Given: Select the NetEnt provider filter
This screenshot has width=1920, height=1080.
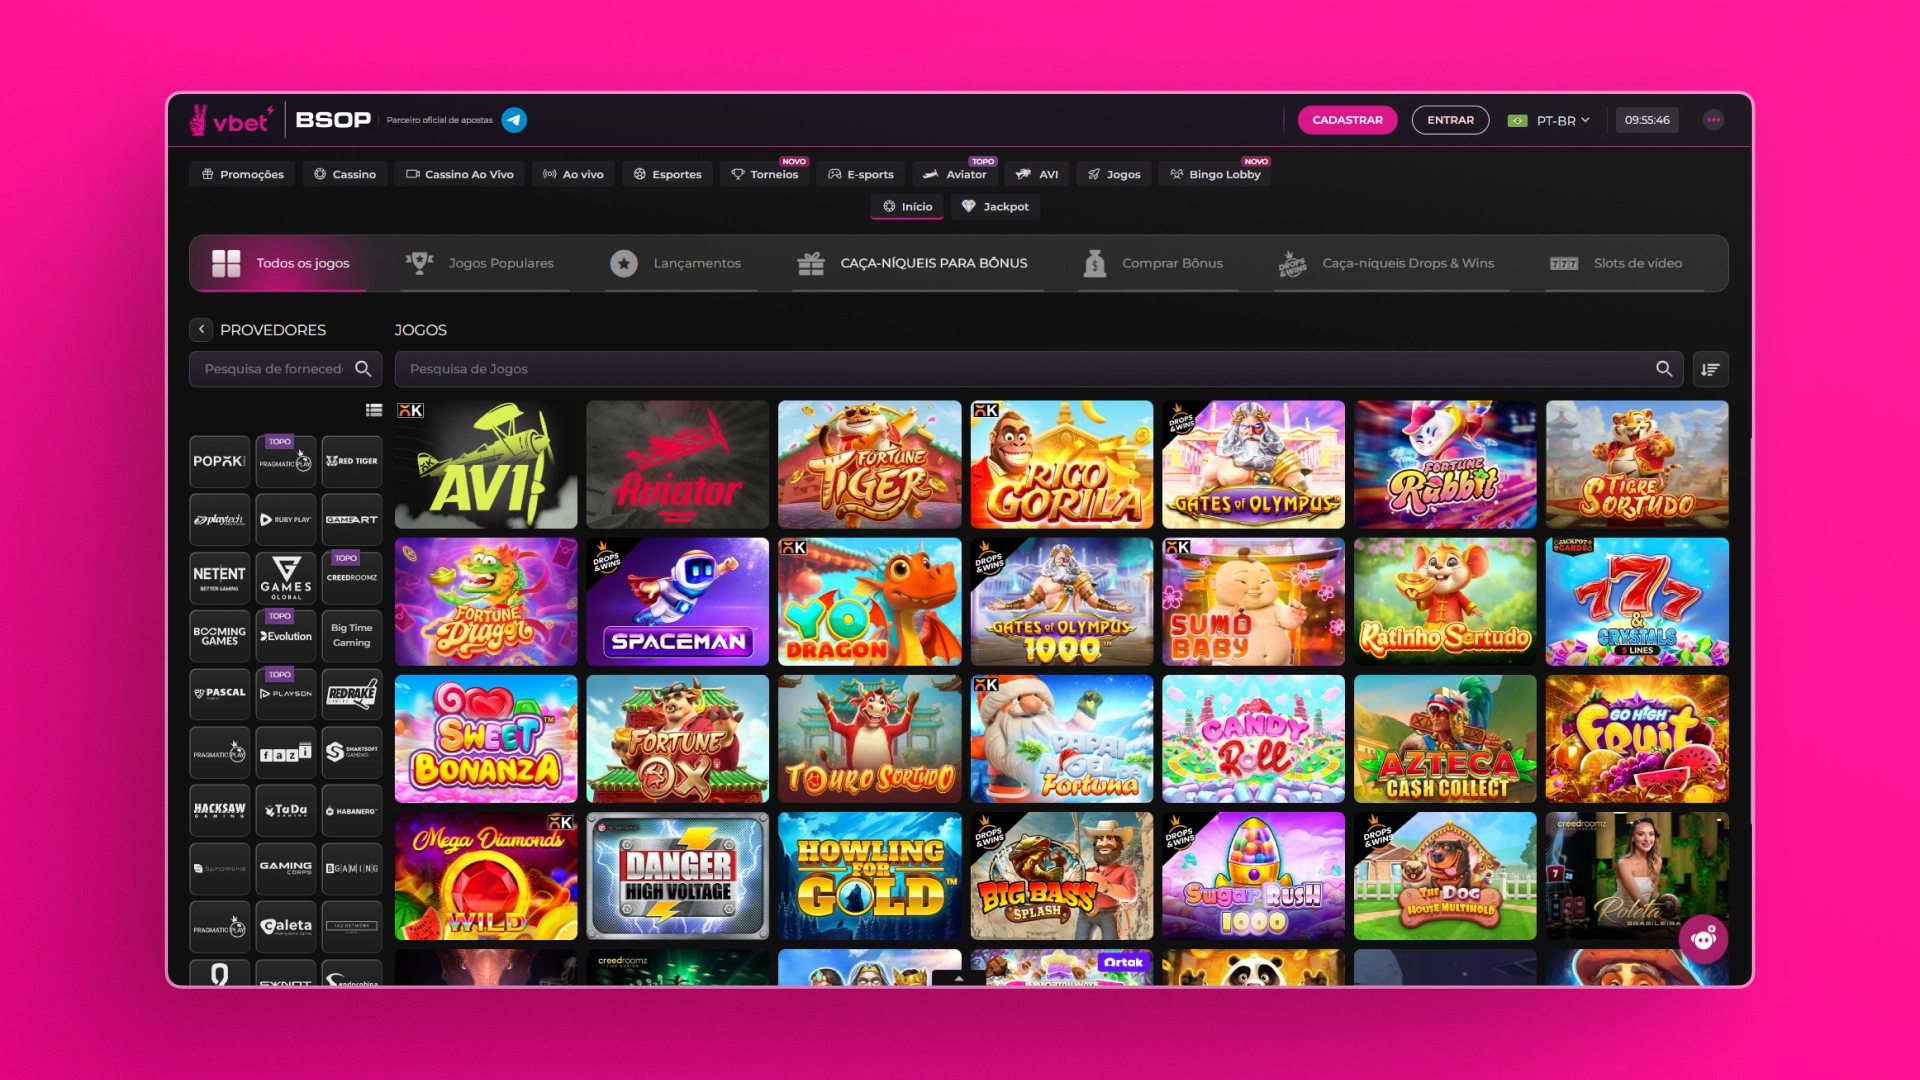Looking at the screenshot, I should (219, 577).
